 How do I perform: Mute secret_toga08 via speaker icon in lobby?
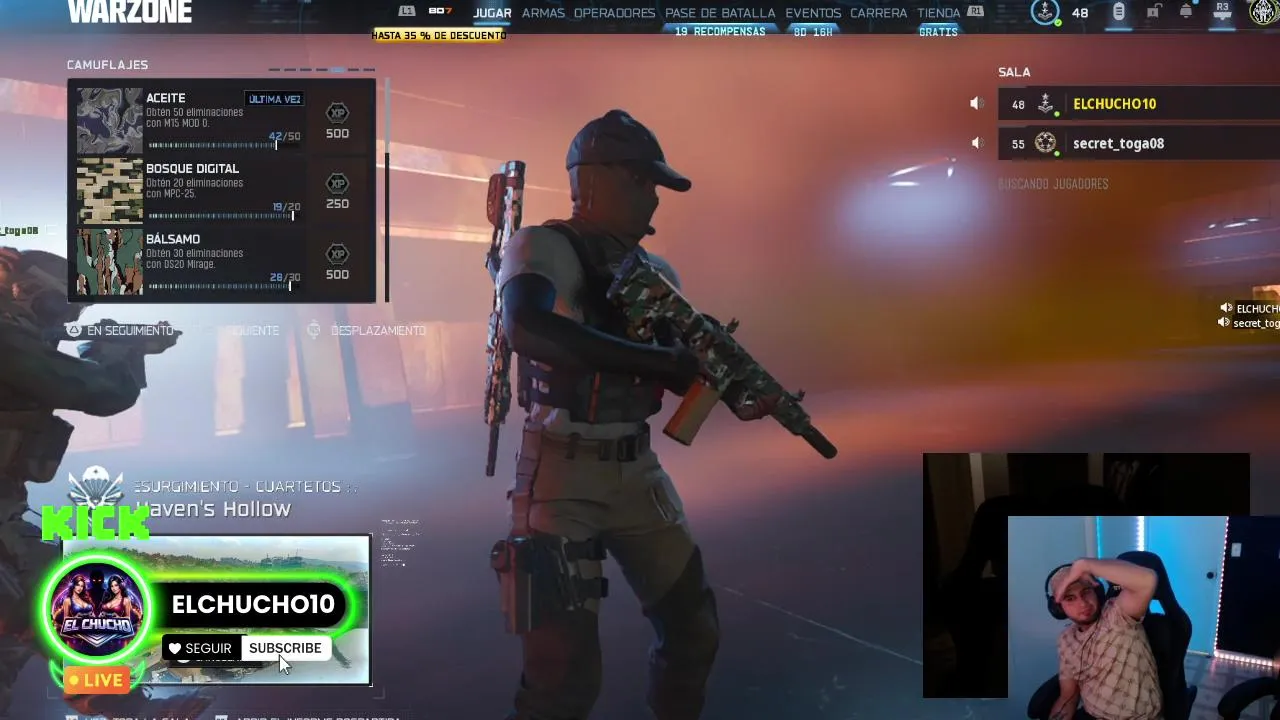[x=977, y=143]
